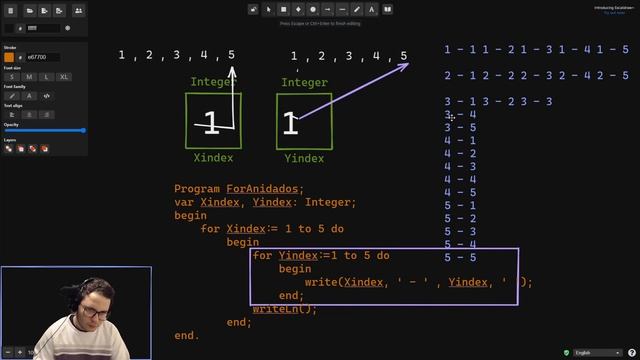Click 'Program ForAnidados;' code line
The image size is (640, 360).
click(x=239, y=189)
